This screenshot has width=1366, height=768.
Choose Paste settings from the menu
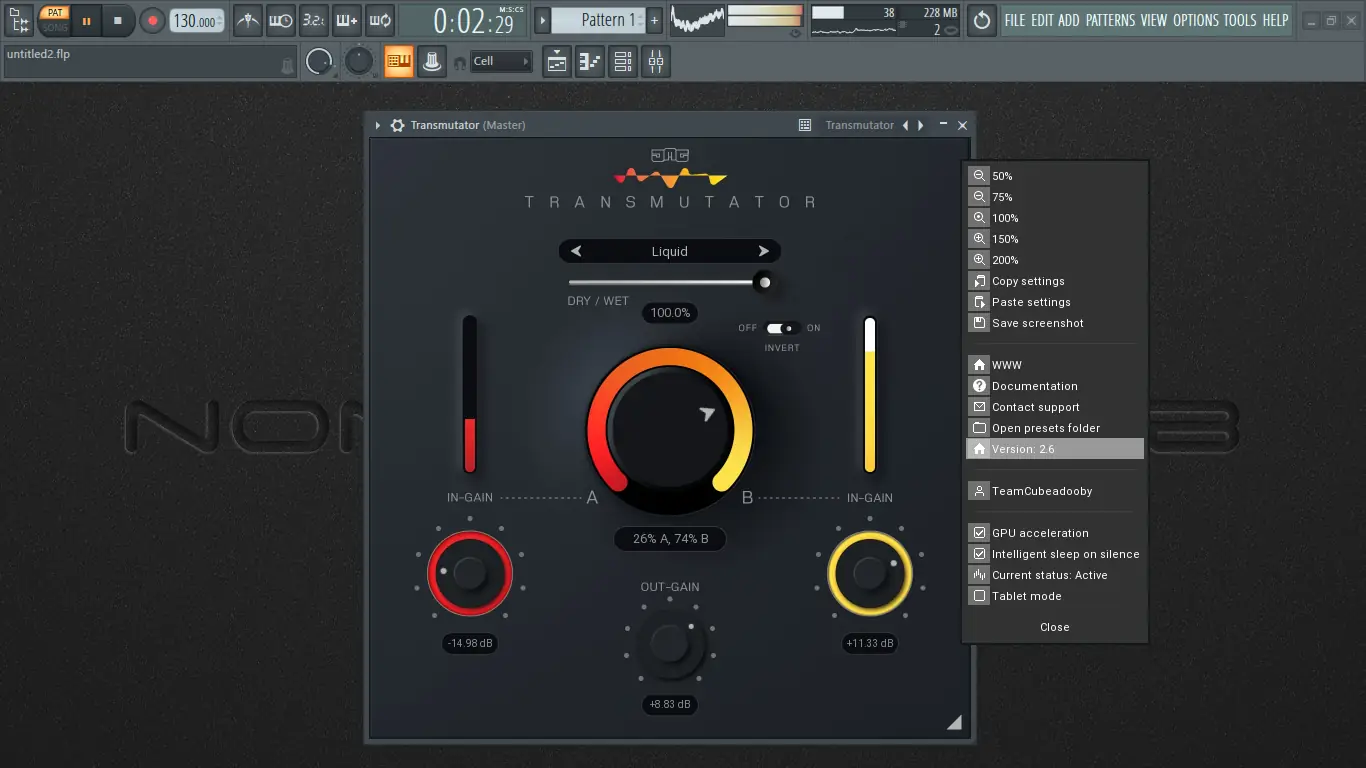click(1055, 302)
